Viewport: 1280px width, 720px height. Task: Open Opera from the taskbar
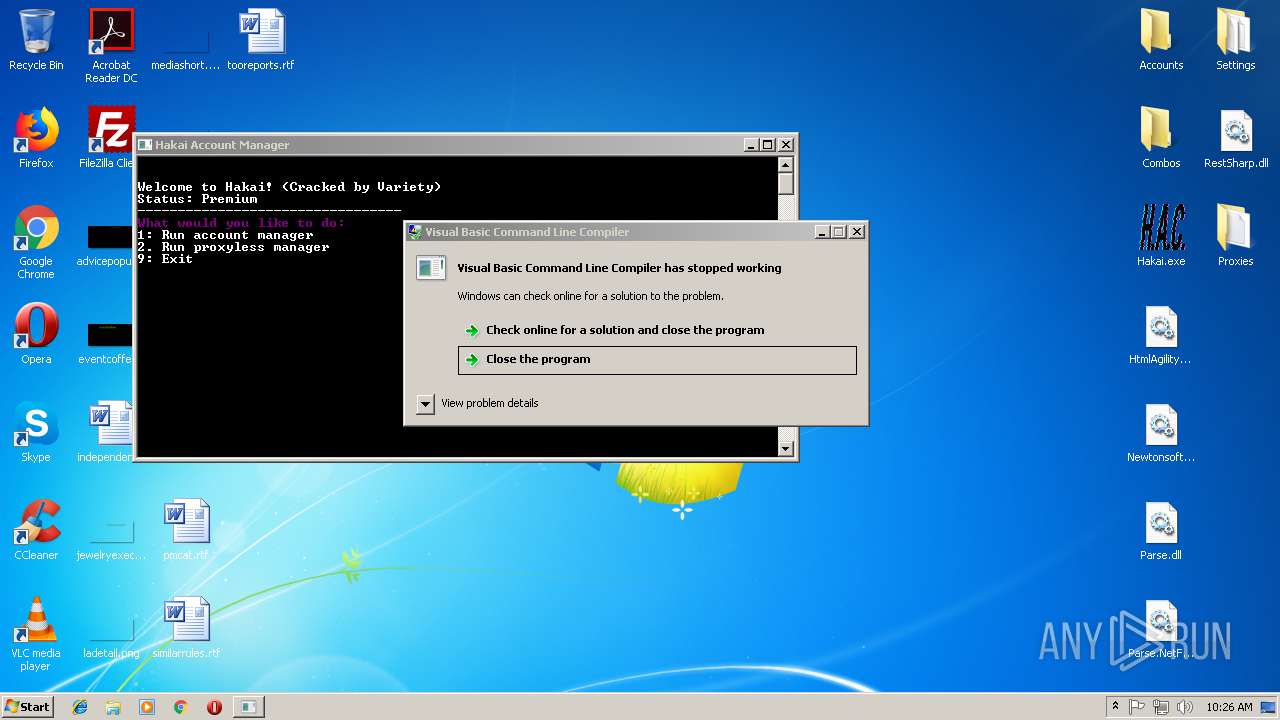point(214,707)
